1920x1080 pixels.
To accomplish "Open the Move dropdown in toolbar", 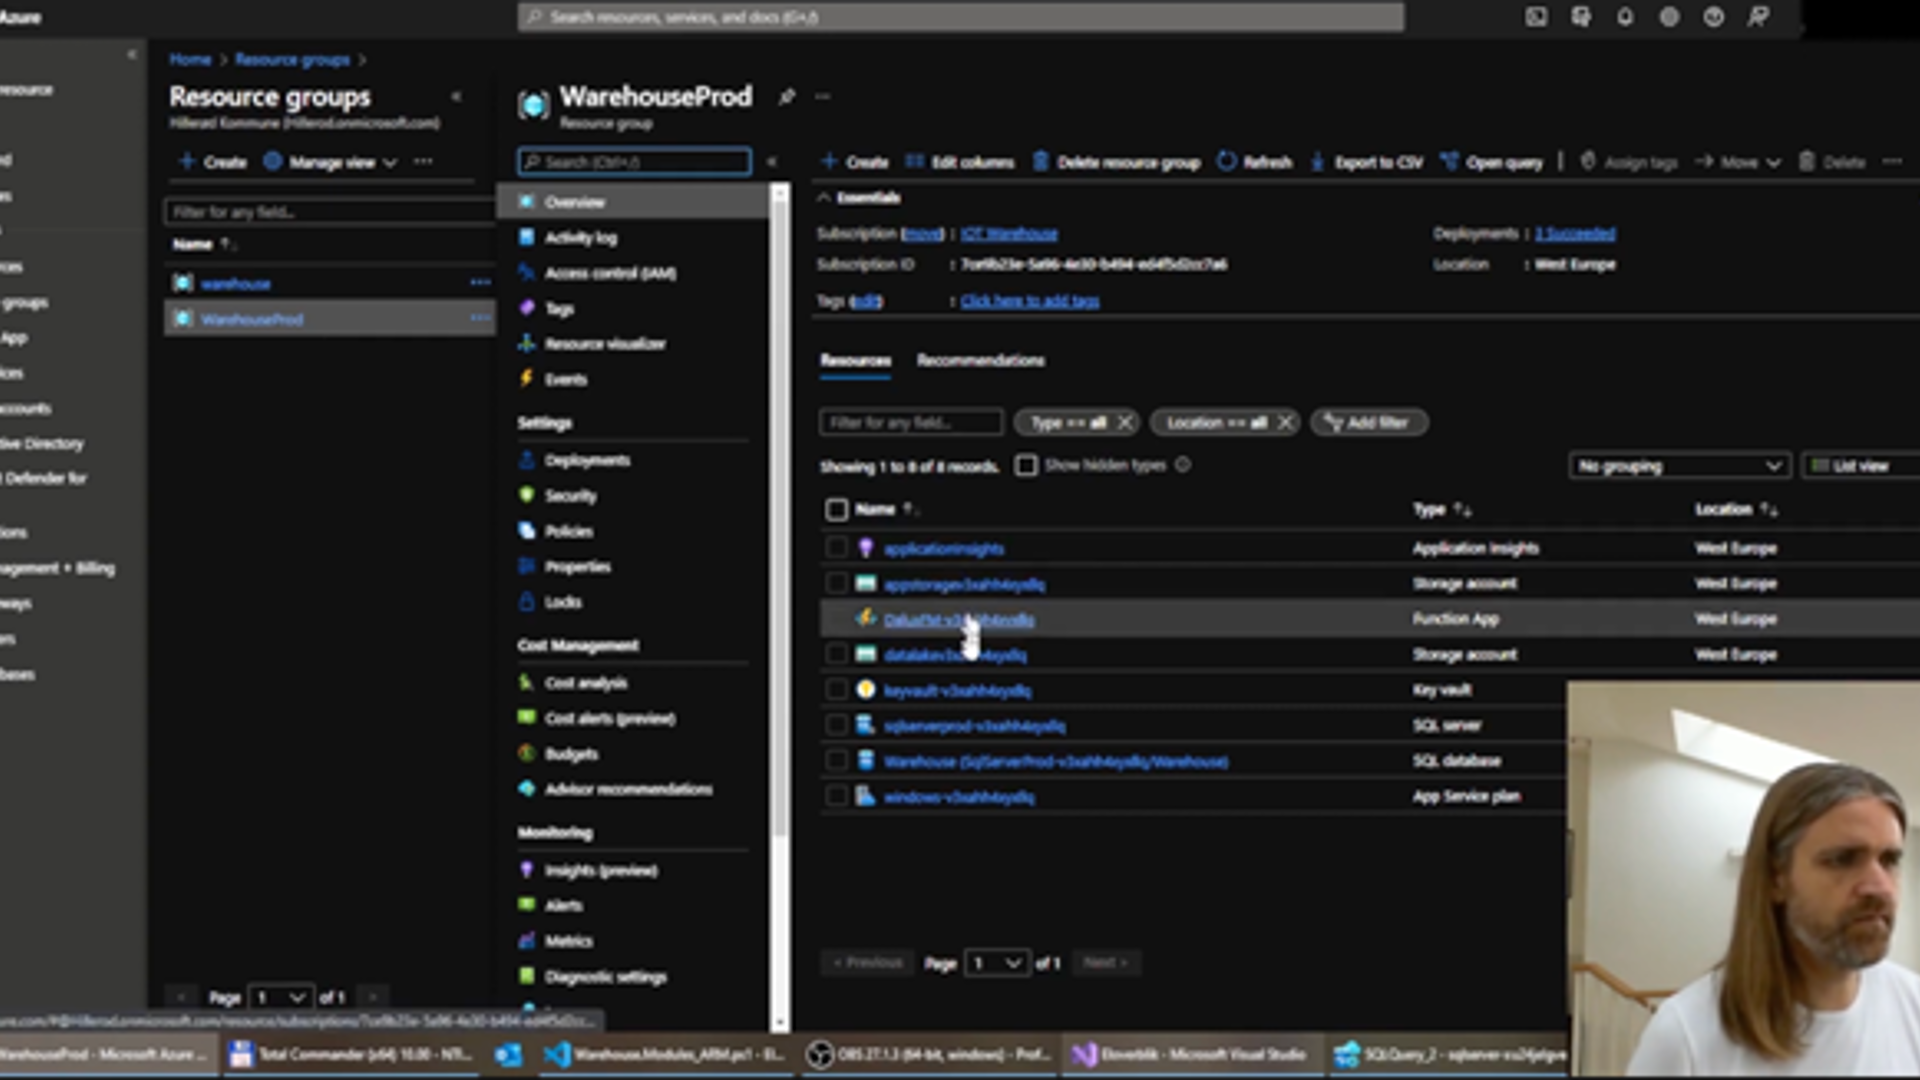I will pyautogui.click(x=1738, y=162).
